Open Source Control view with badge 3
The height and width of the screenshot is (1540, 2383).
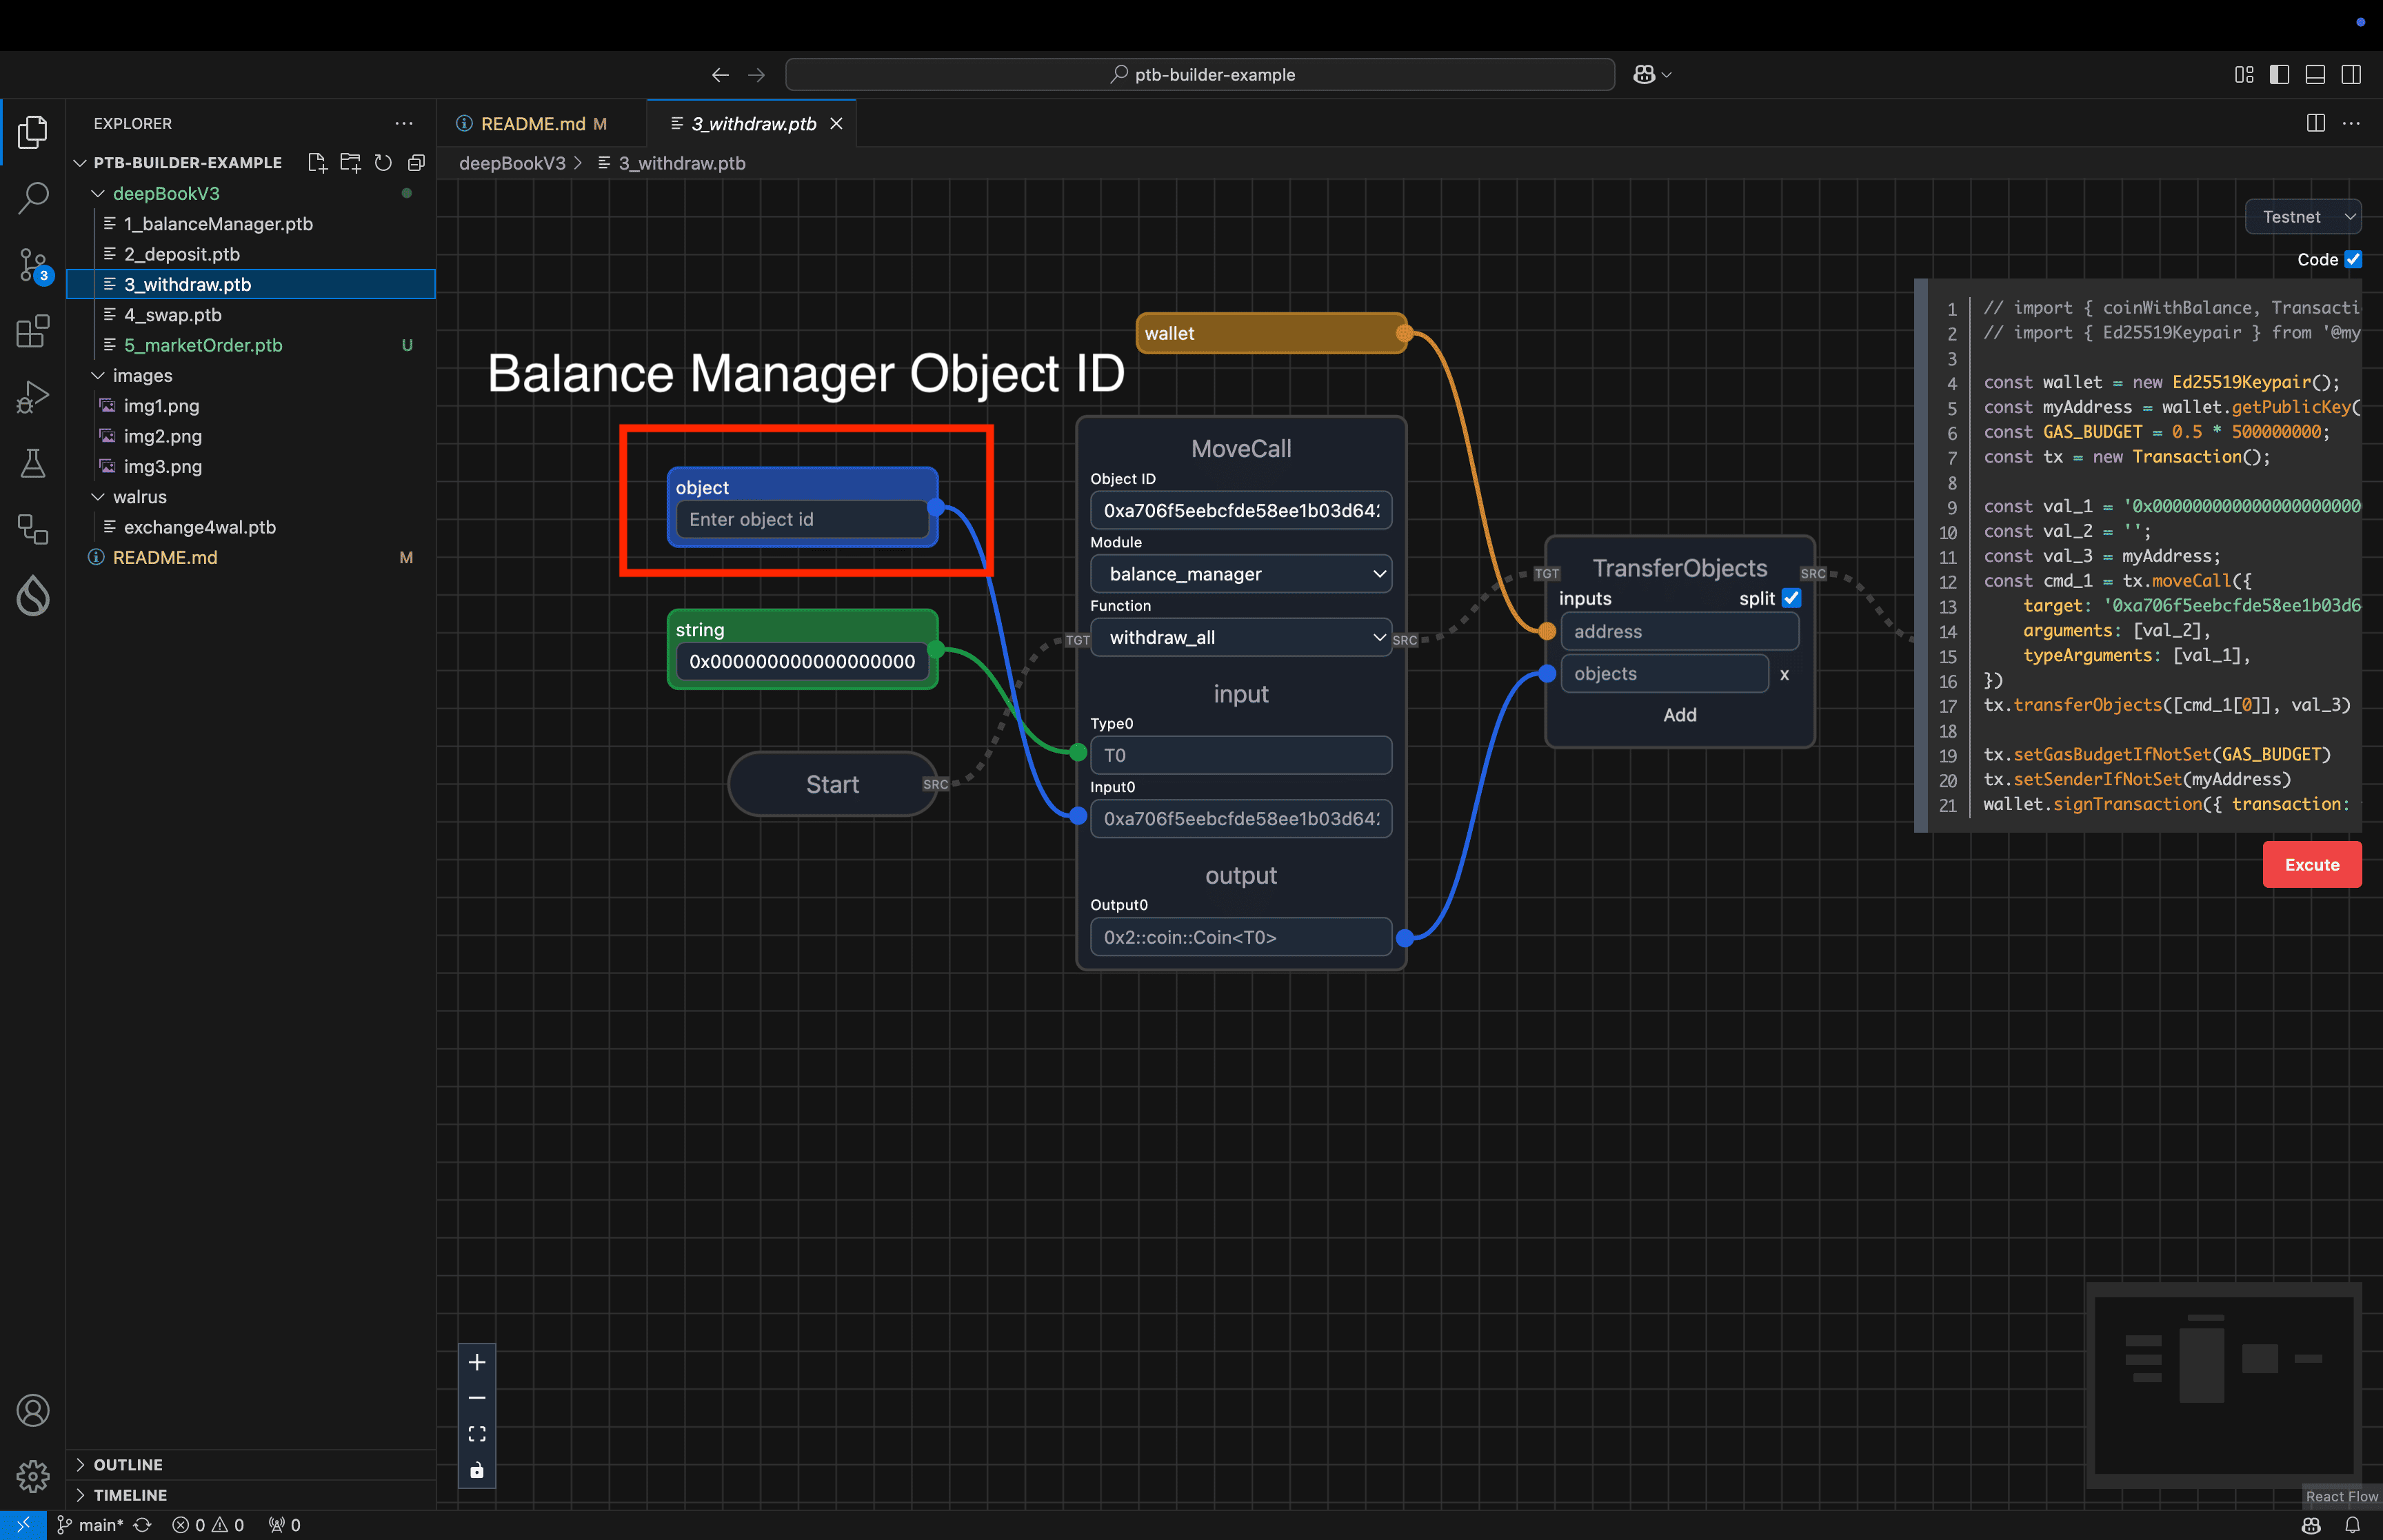(x=33, y=264)
